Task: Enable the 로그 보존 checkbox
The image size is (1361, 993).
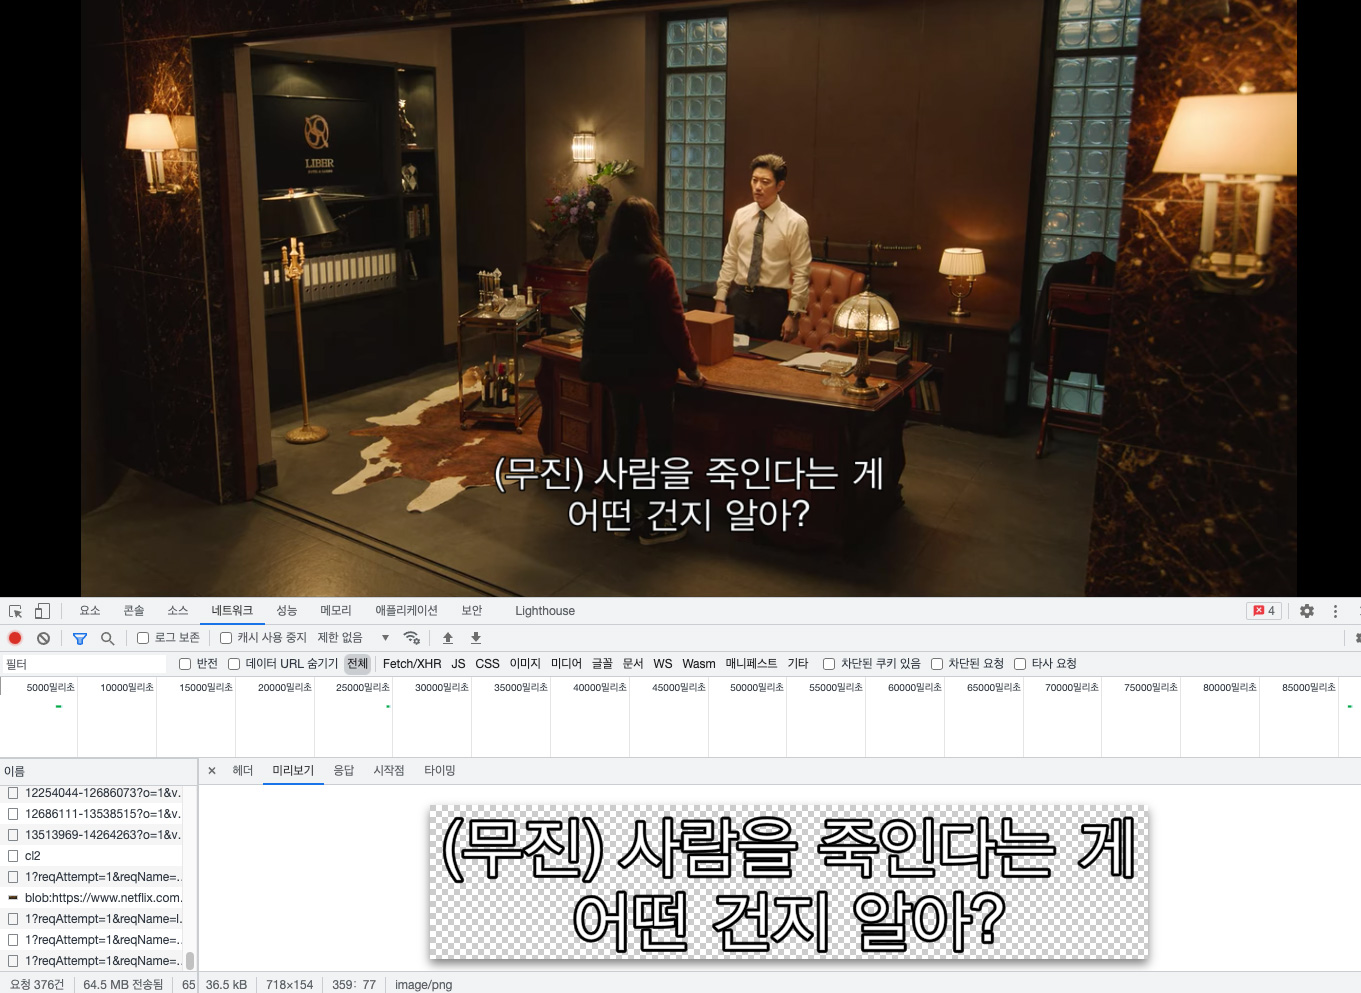Action: (143, 638)
